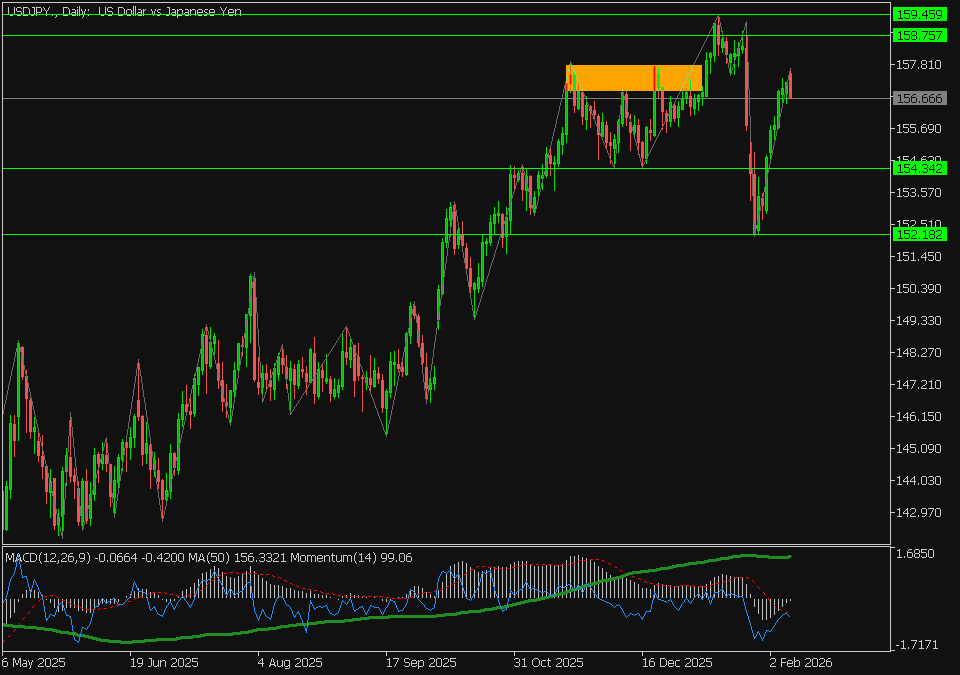Click the 31 Oct 2025 date label
Viewport: 960px width, 675px height.
click(548, 662)
